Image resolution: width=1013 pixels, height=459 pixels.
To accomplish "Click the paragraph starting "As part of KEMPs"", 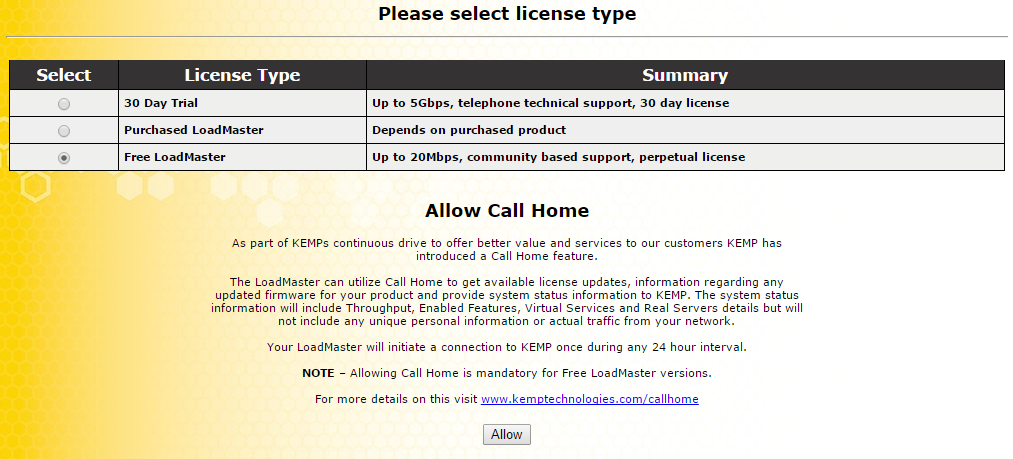I will [506, 249].
